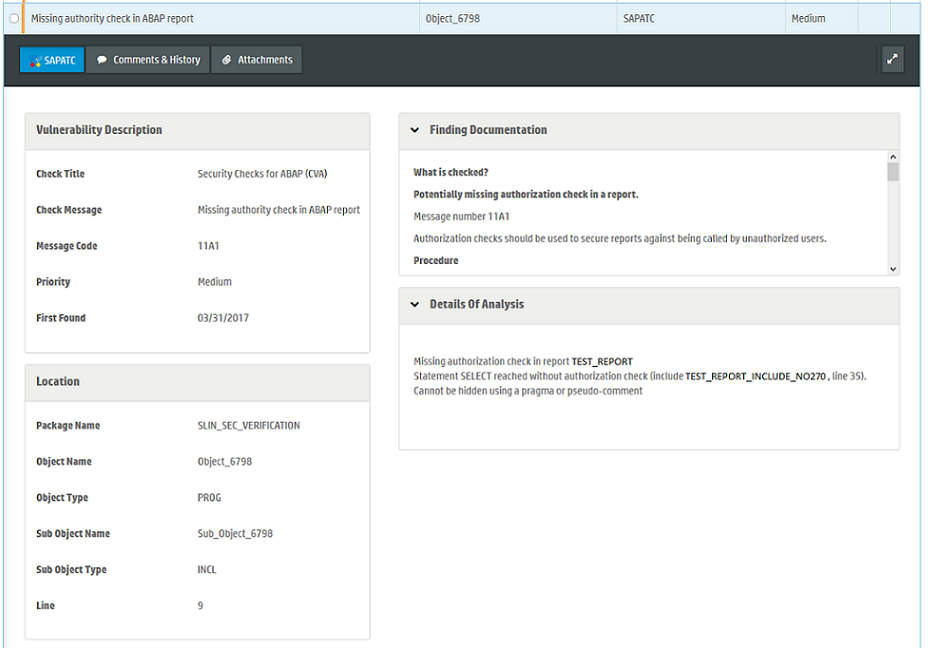
Task: Click the SAPATC cell in the finding row
Action: 638,18
